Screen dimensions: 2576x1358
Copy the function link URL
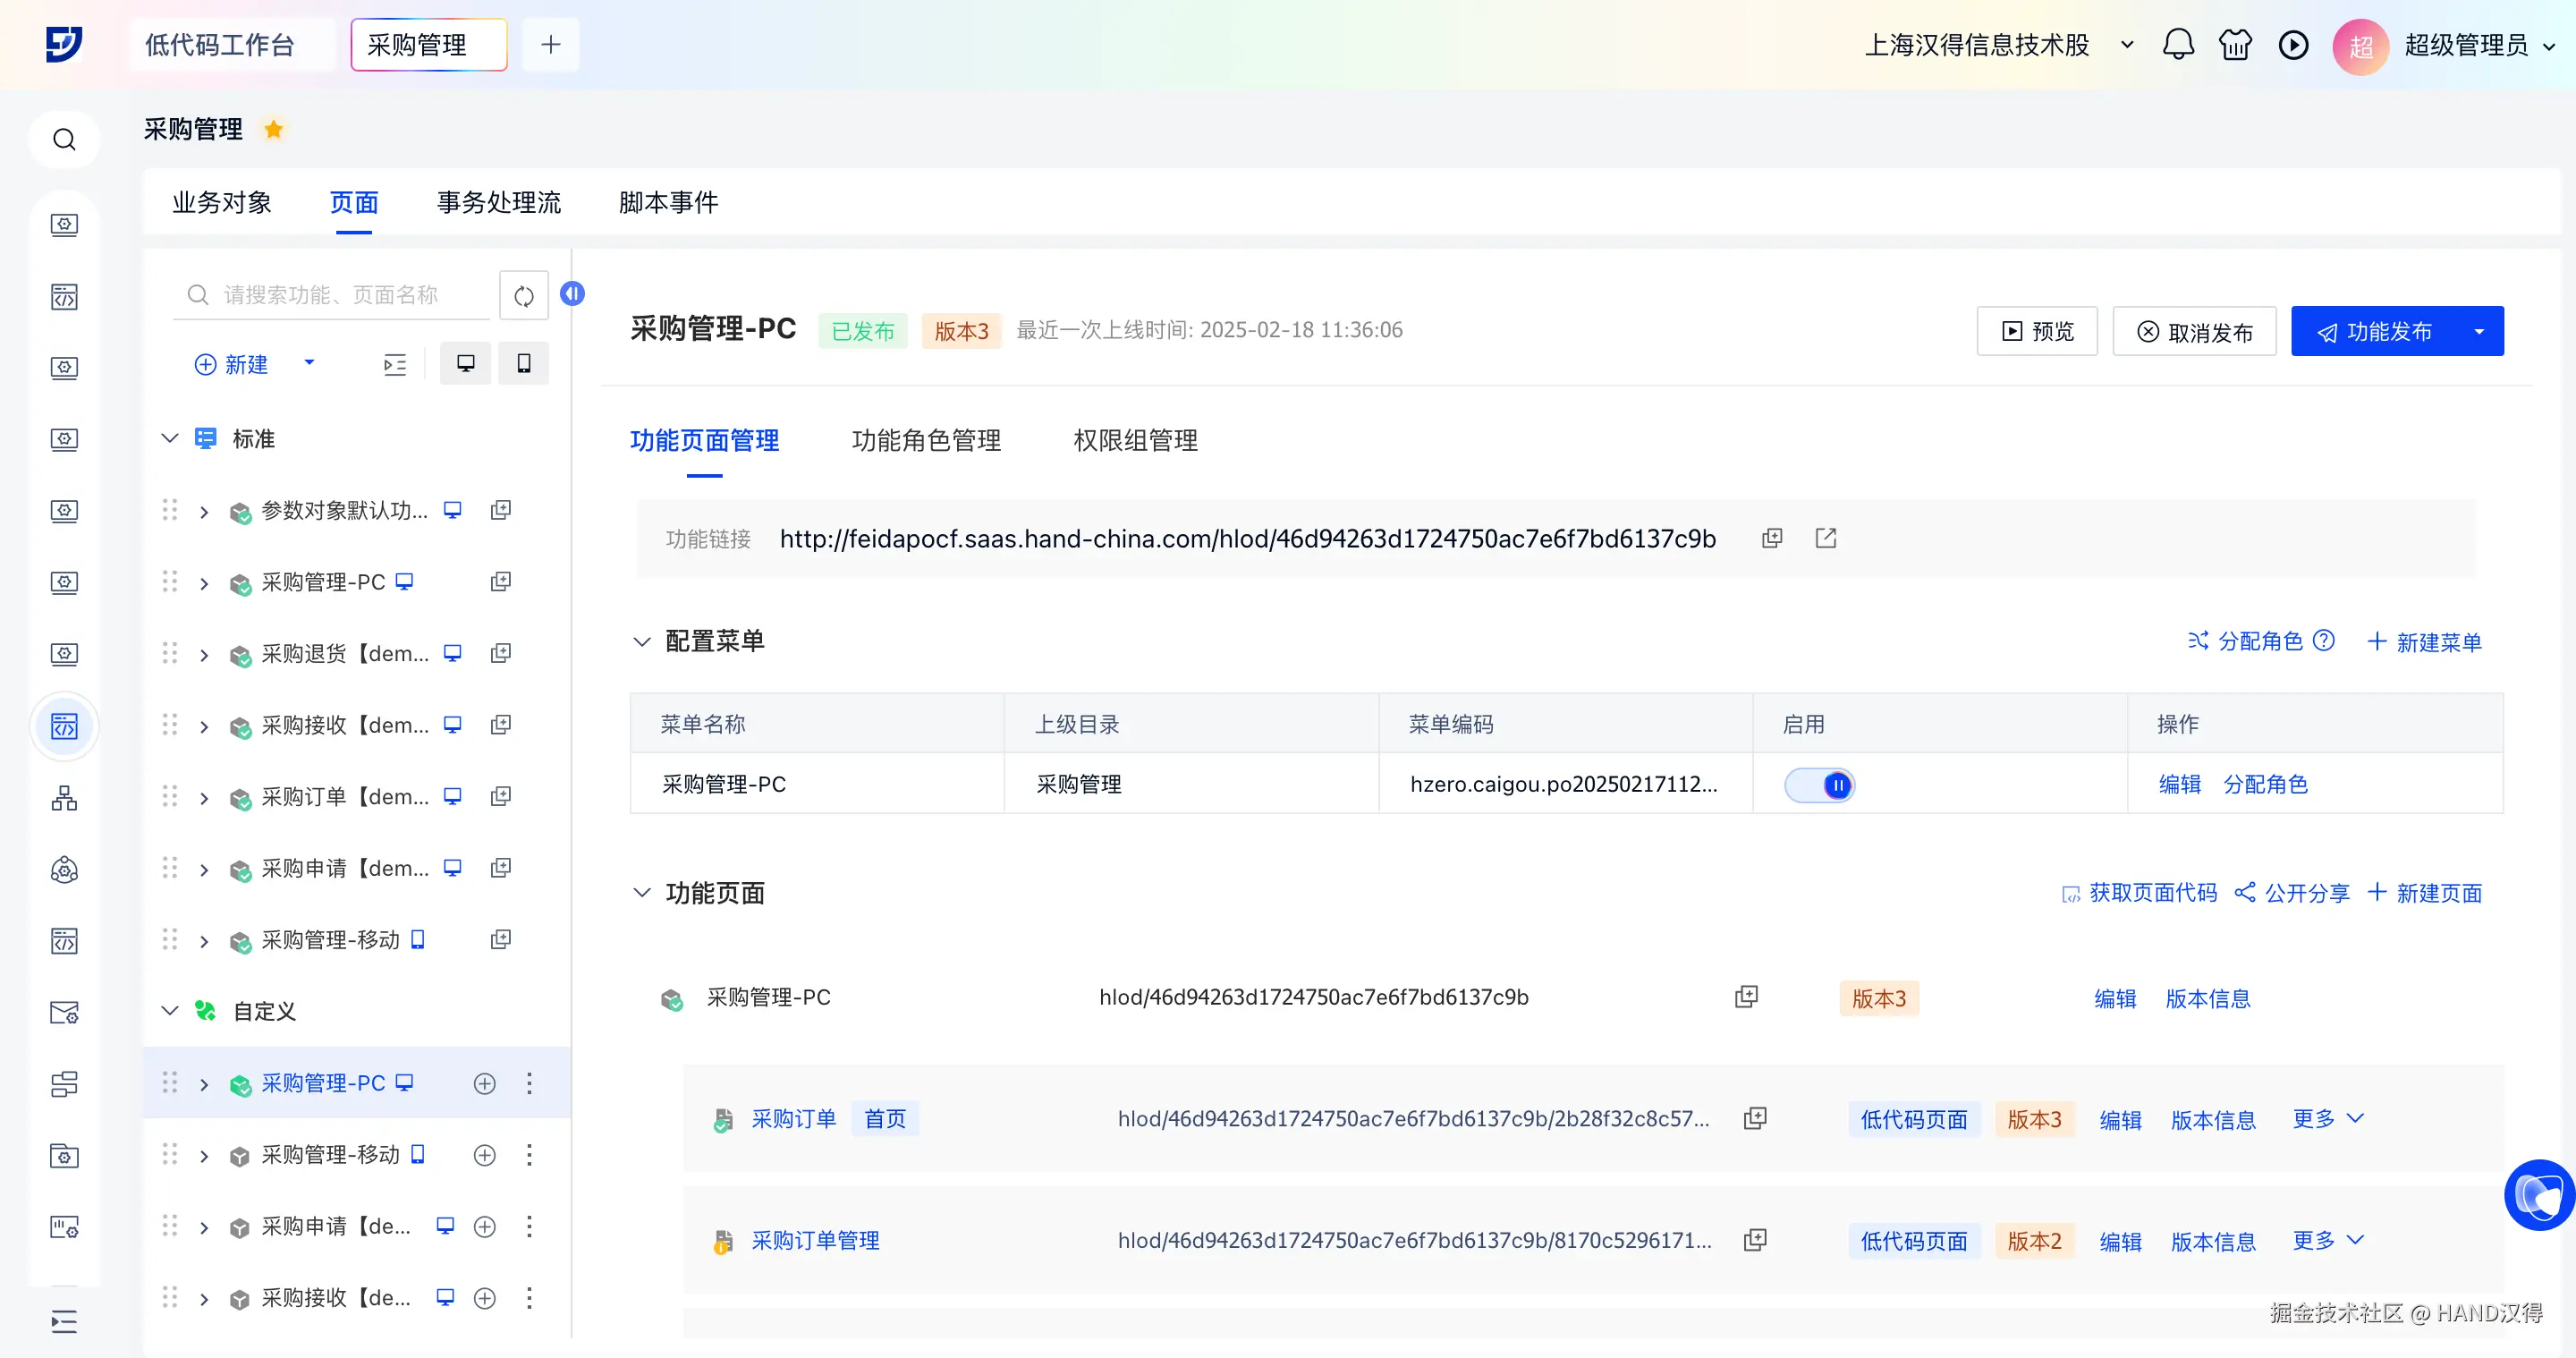click(1771, 538)
